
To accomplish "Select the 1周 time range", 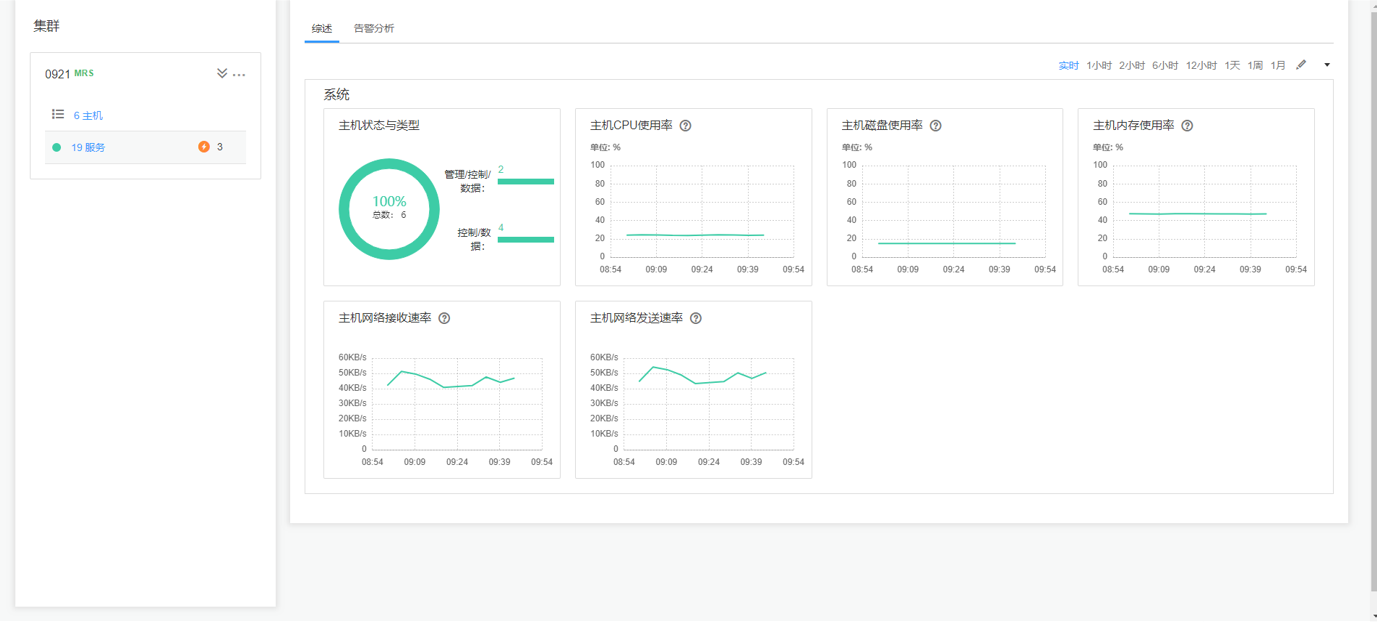I will click(x=1255, y=64).
